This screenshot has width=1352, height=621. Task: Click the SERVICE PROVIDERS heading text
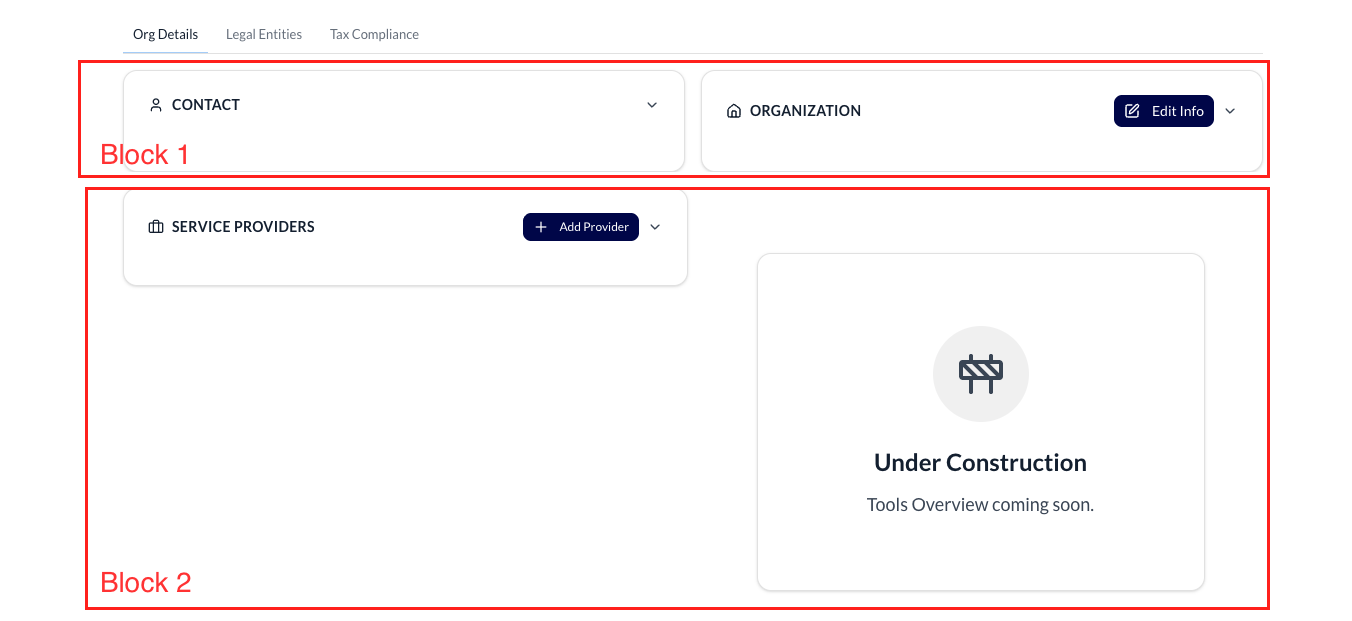pos(243,227)
